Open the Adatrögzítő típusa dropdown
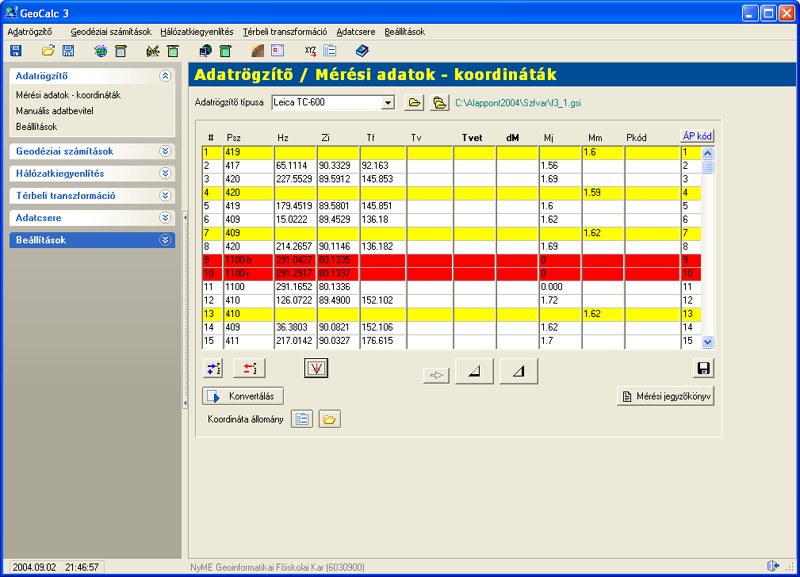Screen dimensions: 800x577 pos(388,103)
